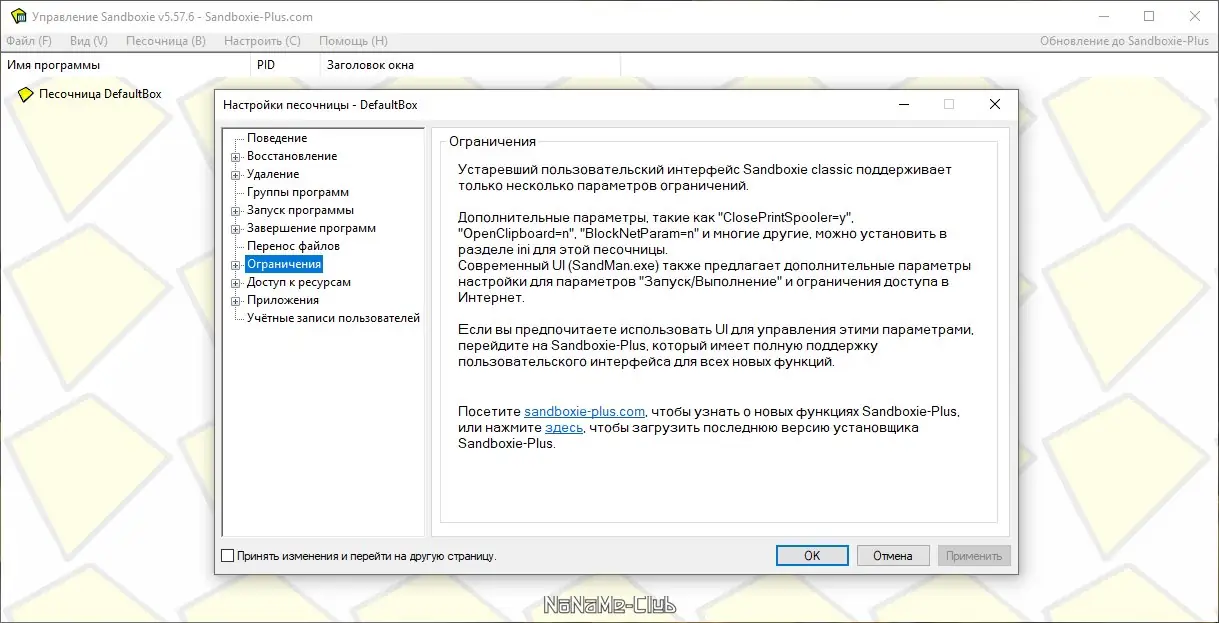Select Ограничения in settings tree
1219x623 pixels.
tap(284, 264)
